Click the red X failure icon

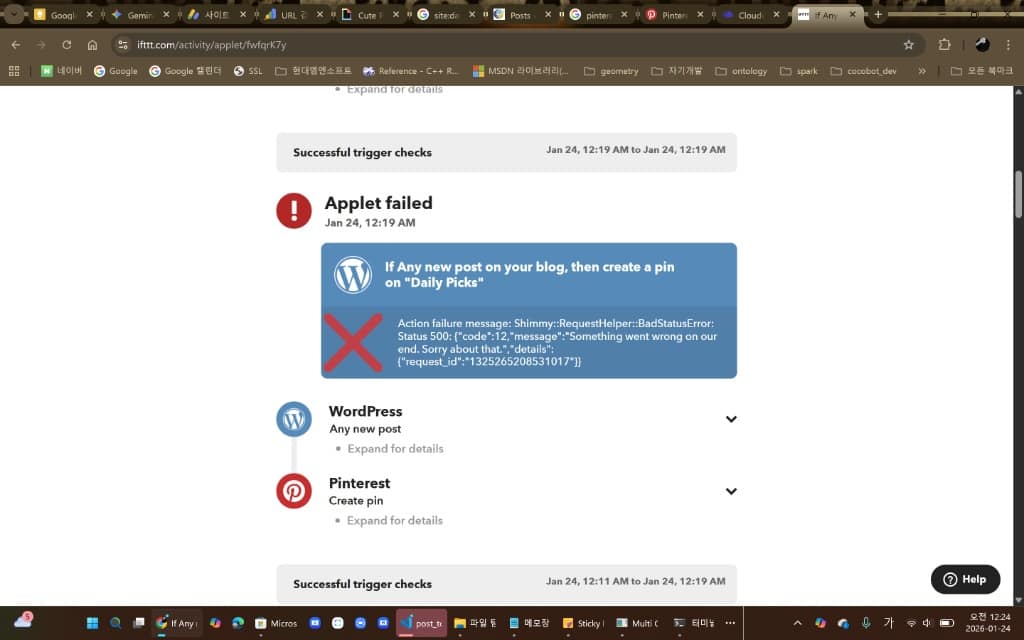tap(353, 342)
